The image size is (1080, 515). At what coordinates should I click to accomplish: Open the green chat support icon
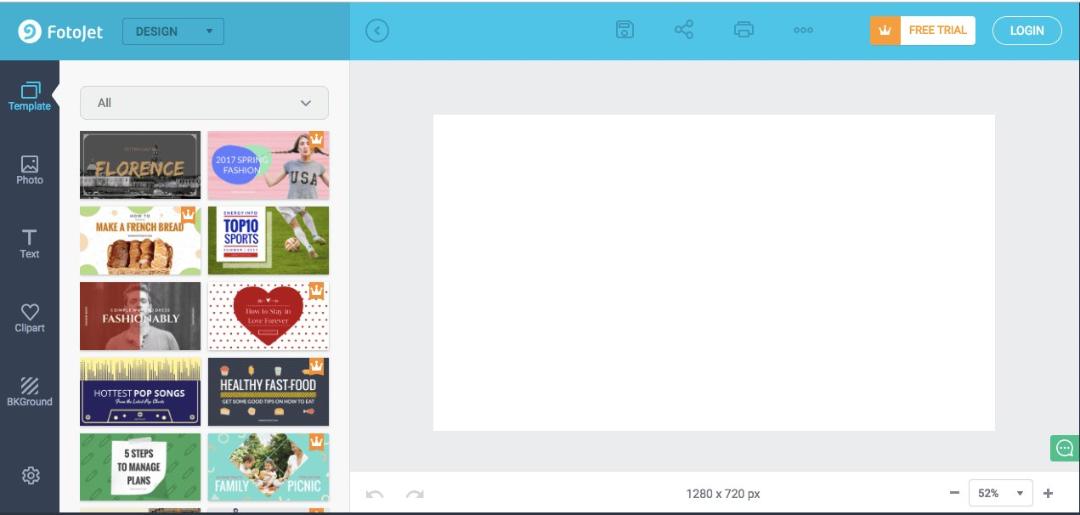(1065, 448)
